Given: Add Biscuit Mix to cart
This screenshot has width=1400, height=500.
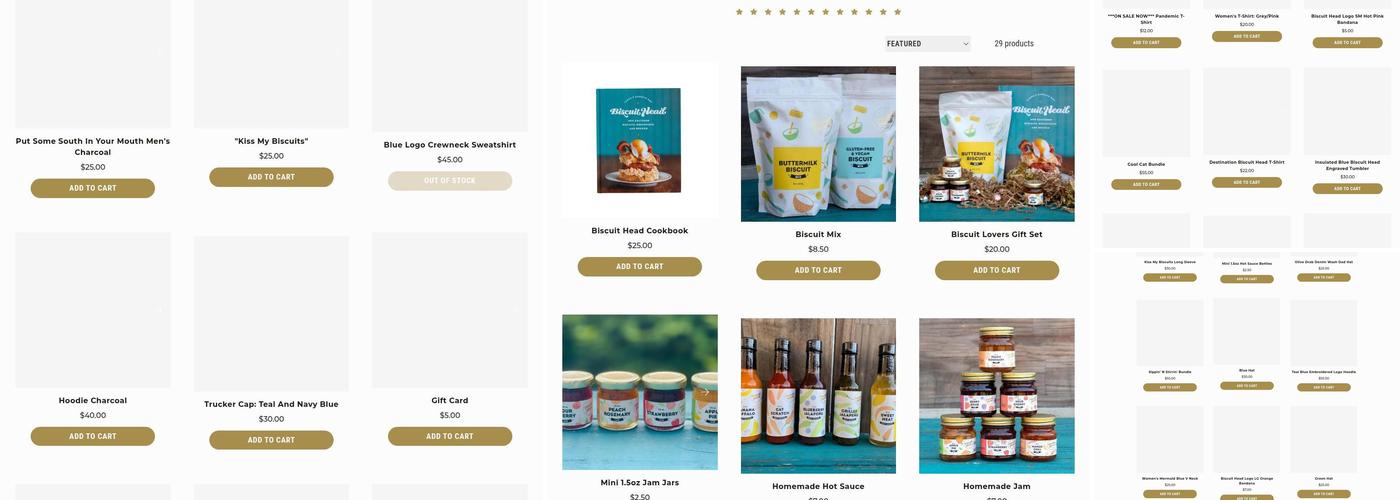Looking at the screenshot, I should tap(818, 270).
